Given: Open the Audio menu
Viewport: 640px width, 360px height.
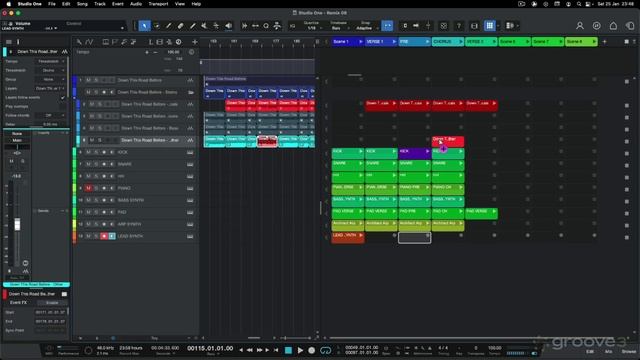Looking at the screenshot, I should 136,4.
